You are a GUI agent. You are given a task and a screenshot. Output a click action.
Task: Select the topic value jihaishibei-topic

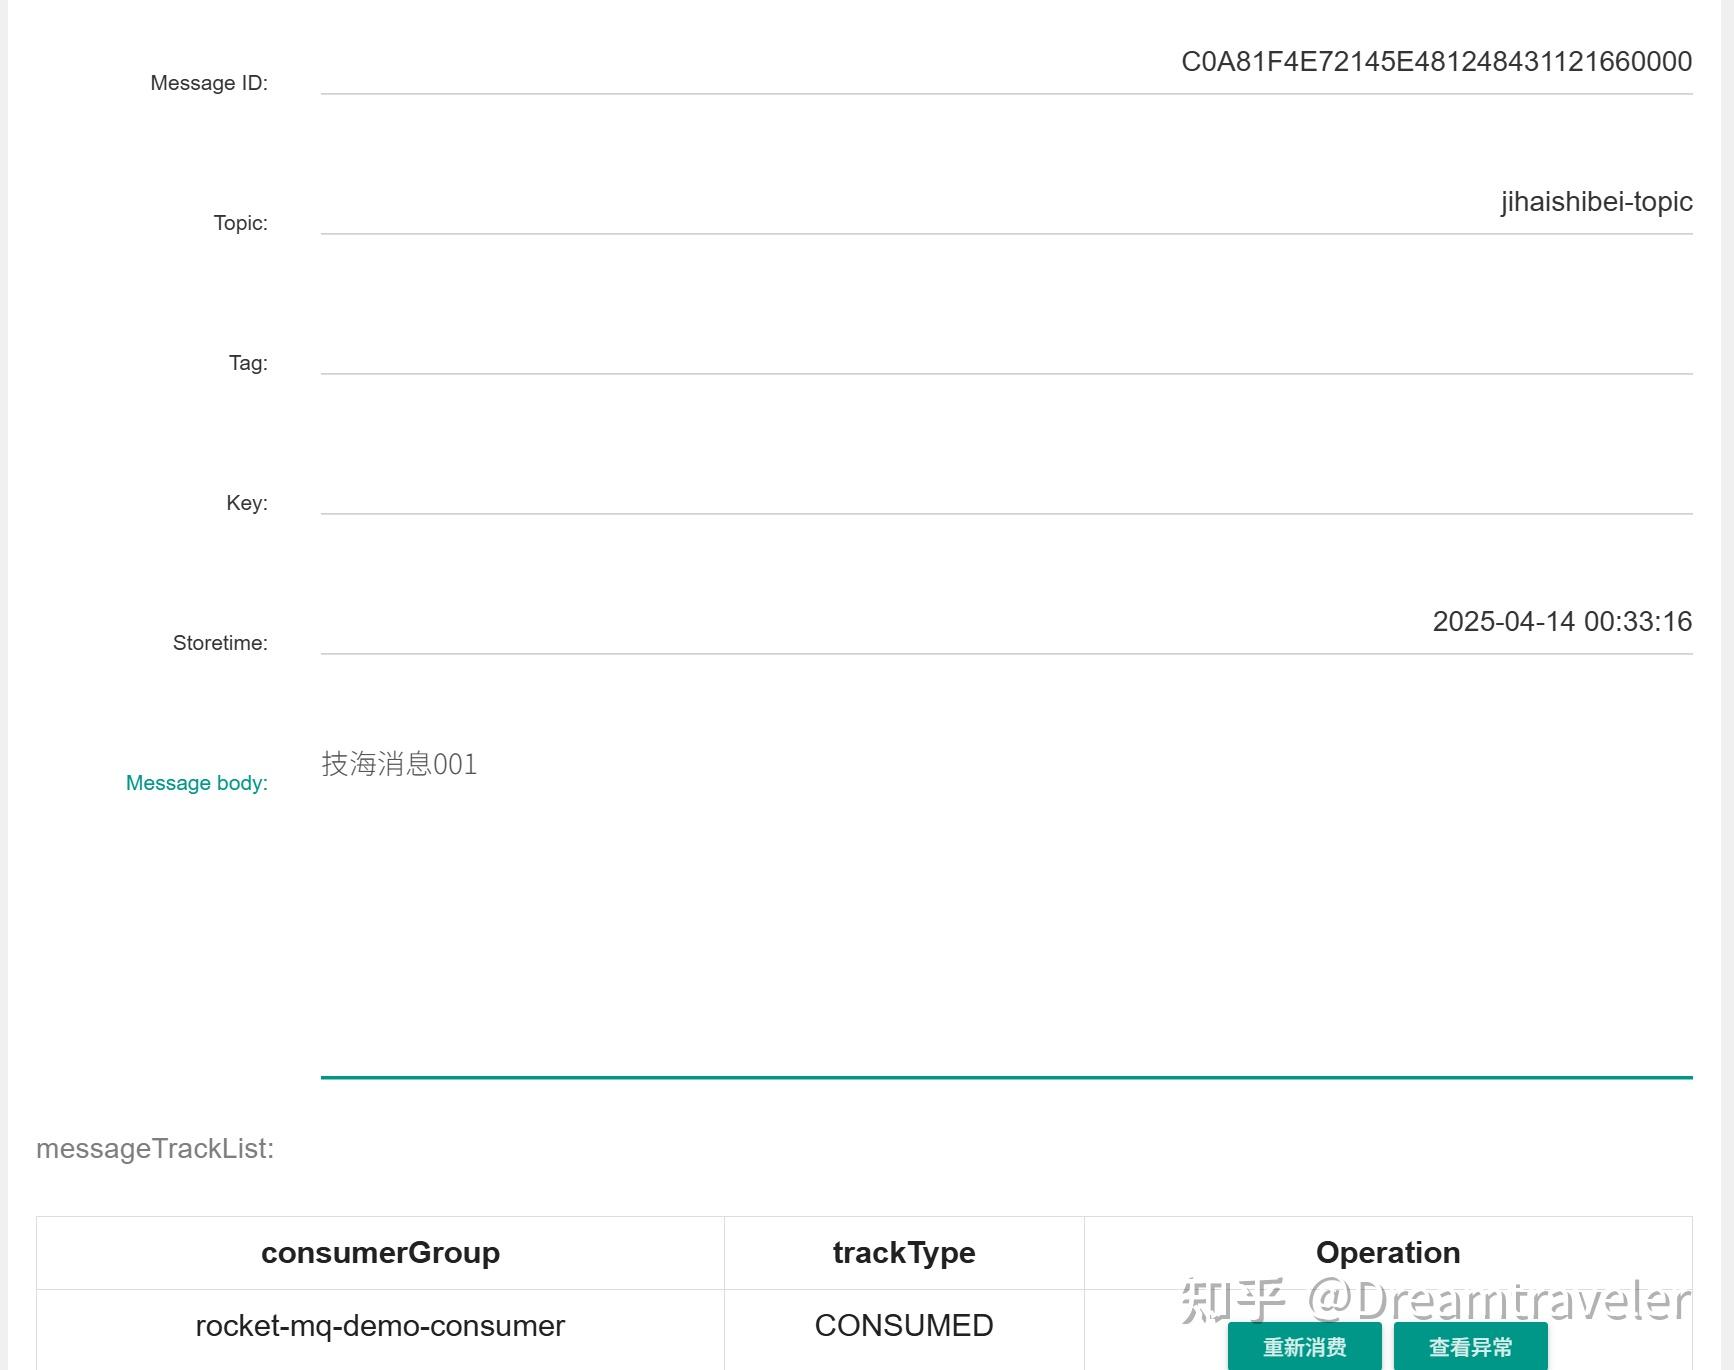[x=1596, y=201]
